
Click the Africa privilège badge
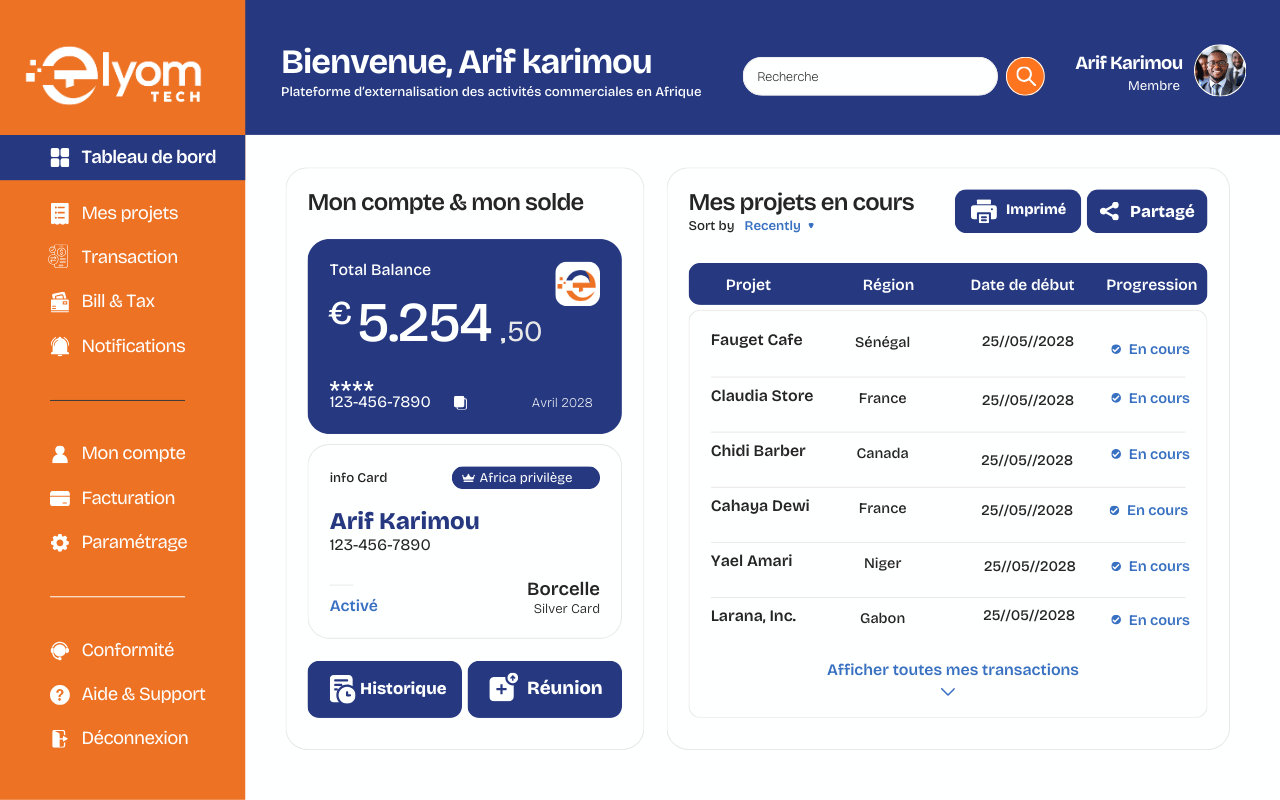pyautogui.click(x=525, y=478)
